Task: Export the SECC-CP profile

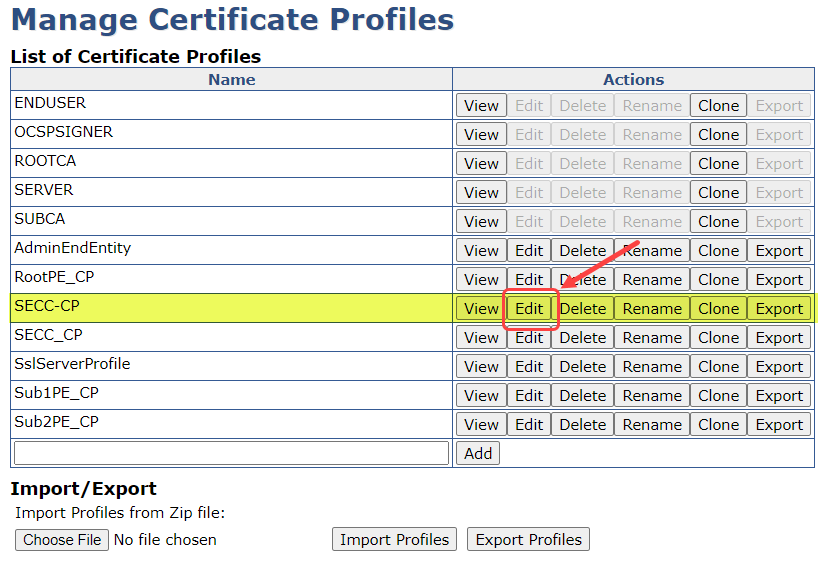Action: click(x=779, y=309)
